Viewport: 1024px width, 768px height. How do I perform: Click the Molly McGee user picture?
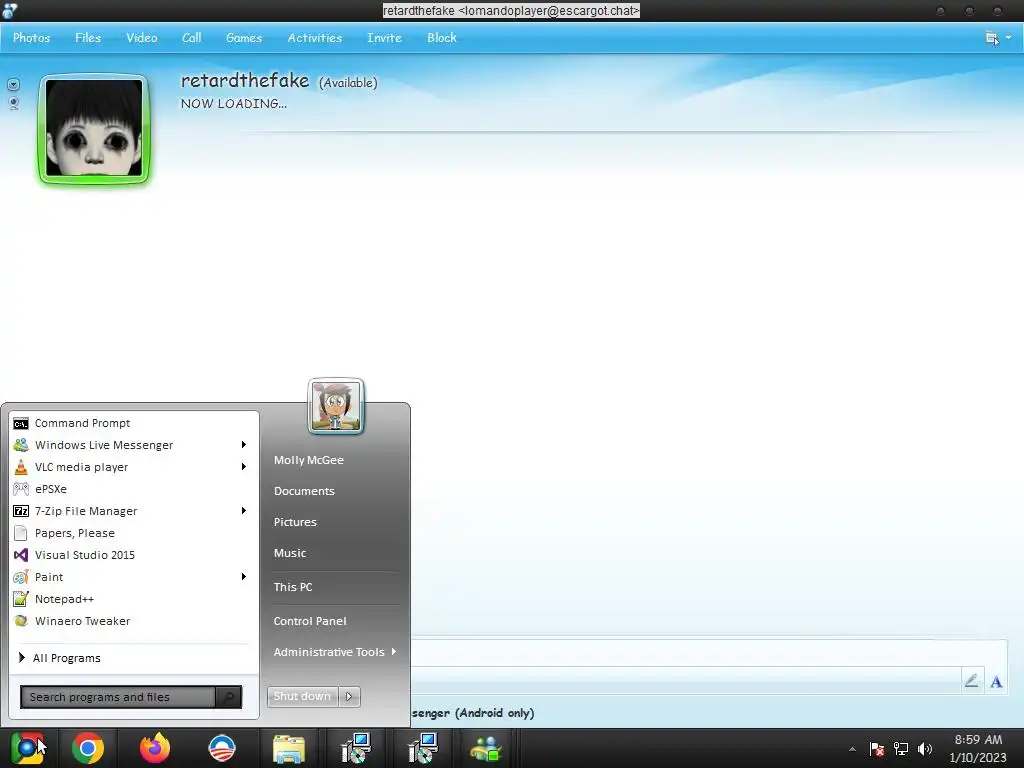pos(336,406)
